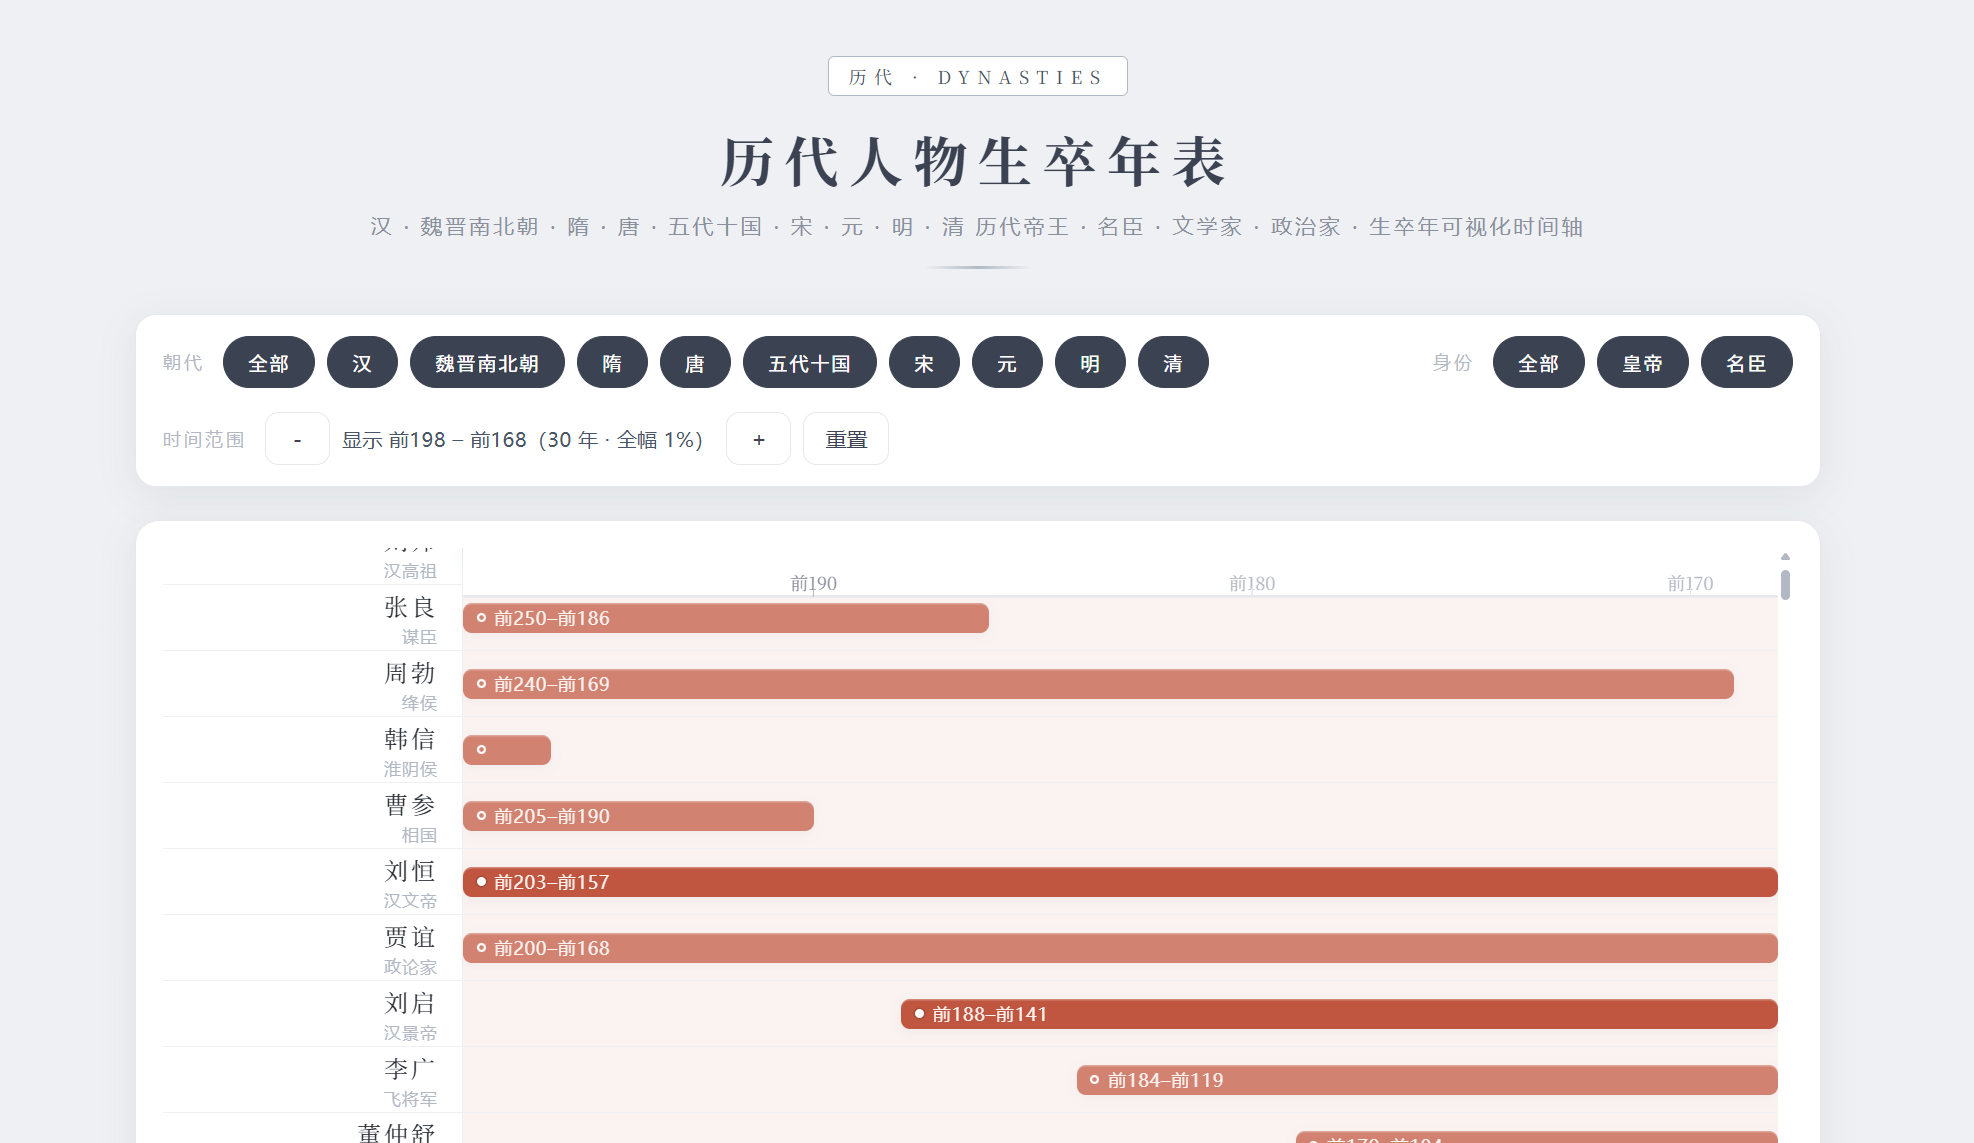Click the name 张良 in the list

410,607
